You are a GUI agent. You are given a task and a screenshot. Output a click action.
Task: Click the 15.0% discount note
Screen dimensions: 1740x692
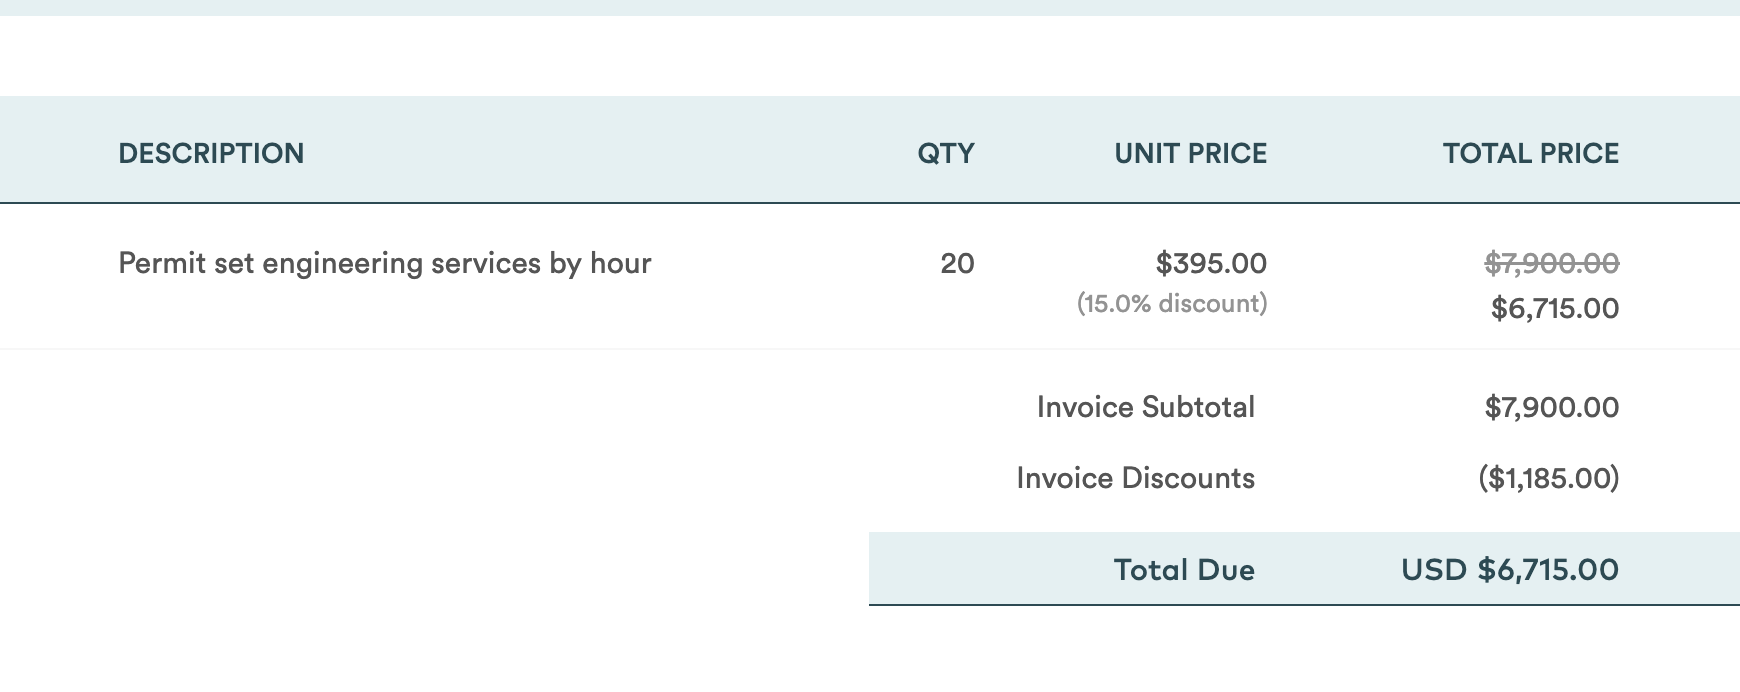pos(1172,303)
